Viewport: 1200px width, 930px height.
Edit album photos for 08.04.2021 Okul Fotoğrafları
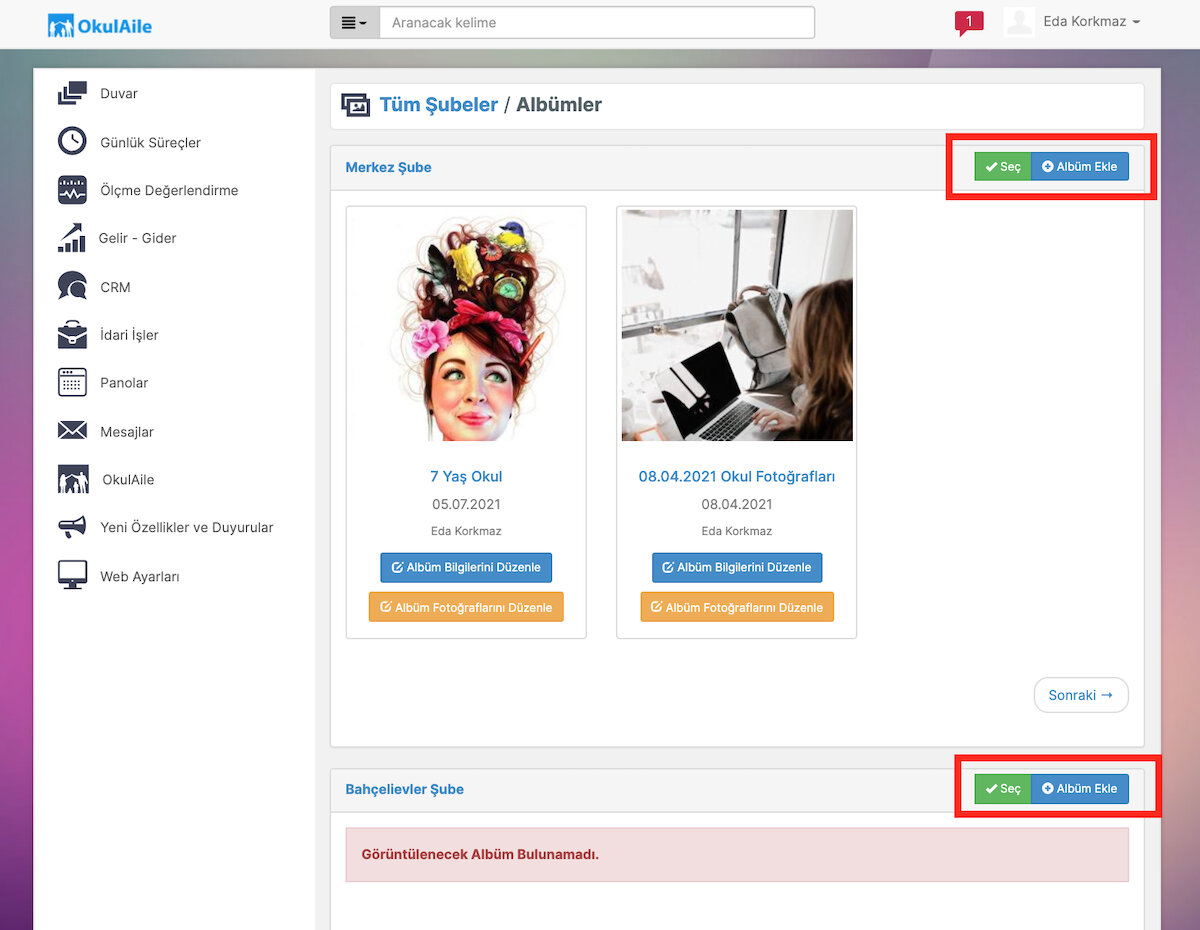(737, 607)
